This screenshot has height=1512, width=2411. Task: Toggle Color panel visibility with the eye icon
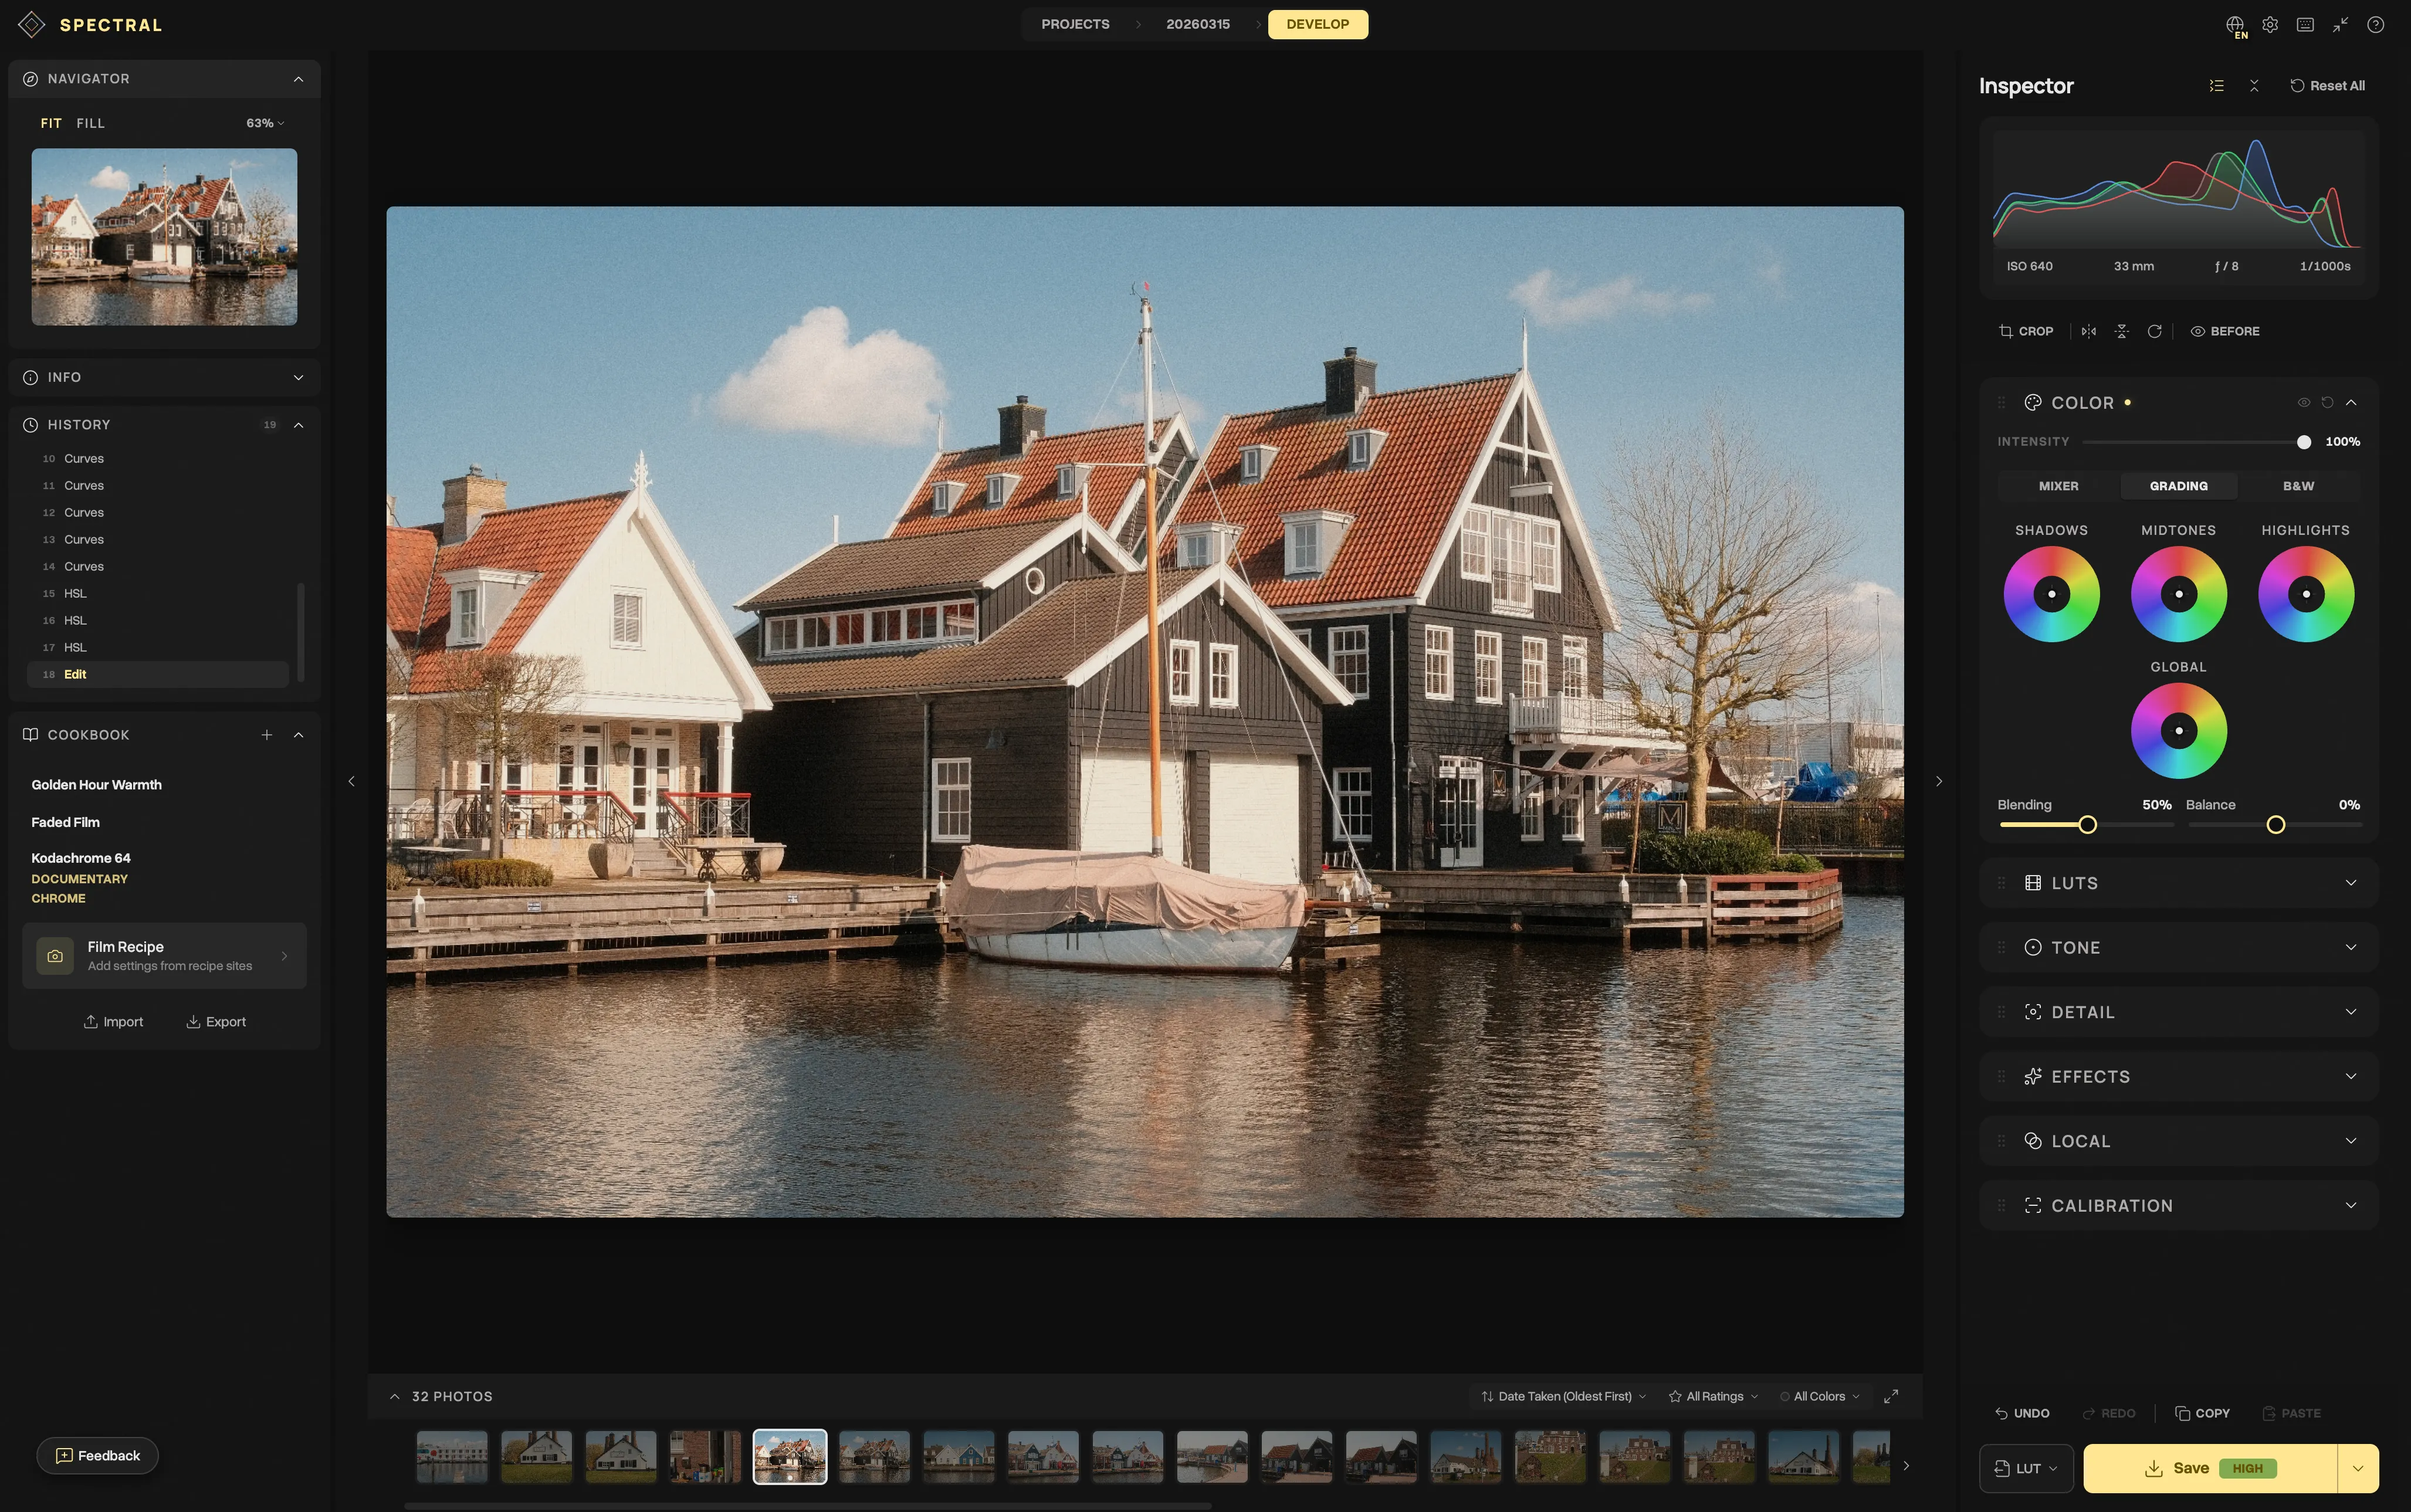coord(2303,402)
